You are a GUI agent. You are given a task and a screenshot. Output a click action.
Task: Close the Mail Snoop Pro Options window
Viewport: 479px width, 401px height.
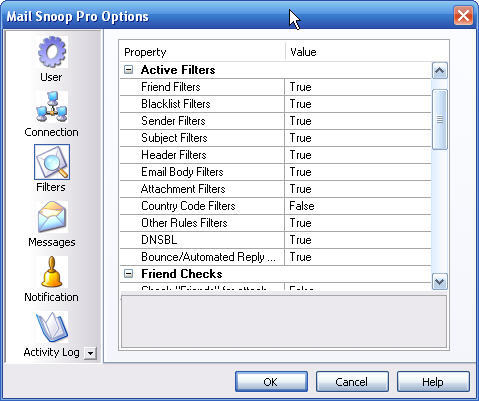pos(463,16)
